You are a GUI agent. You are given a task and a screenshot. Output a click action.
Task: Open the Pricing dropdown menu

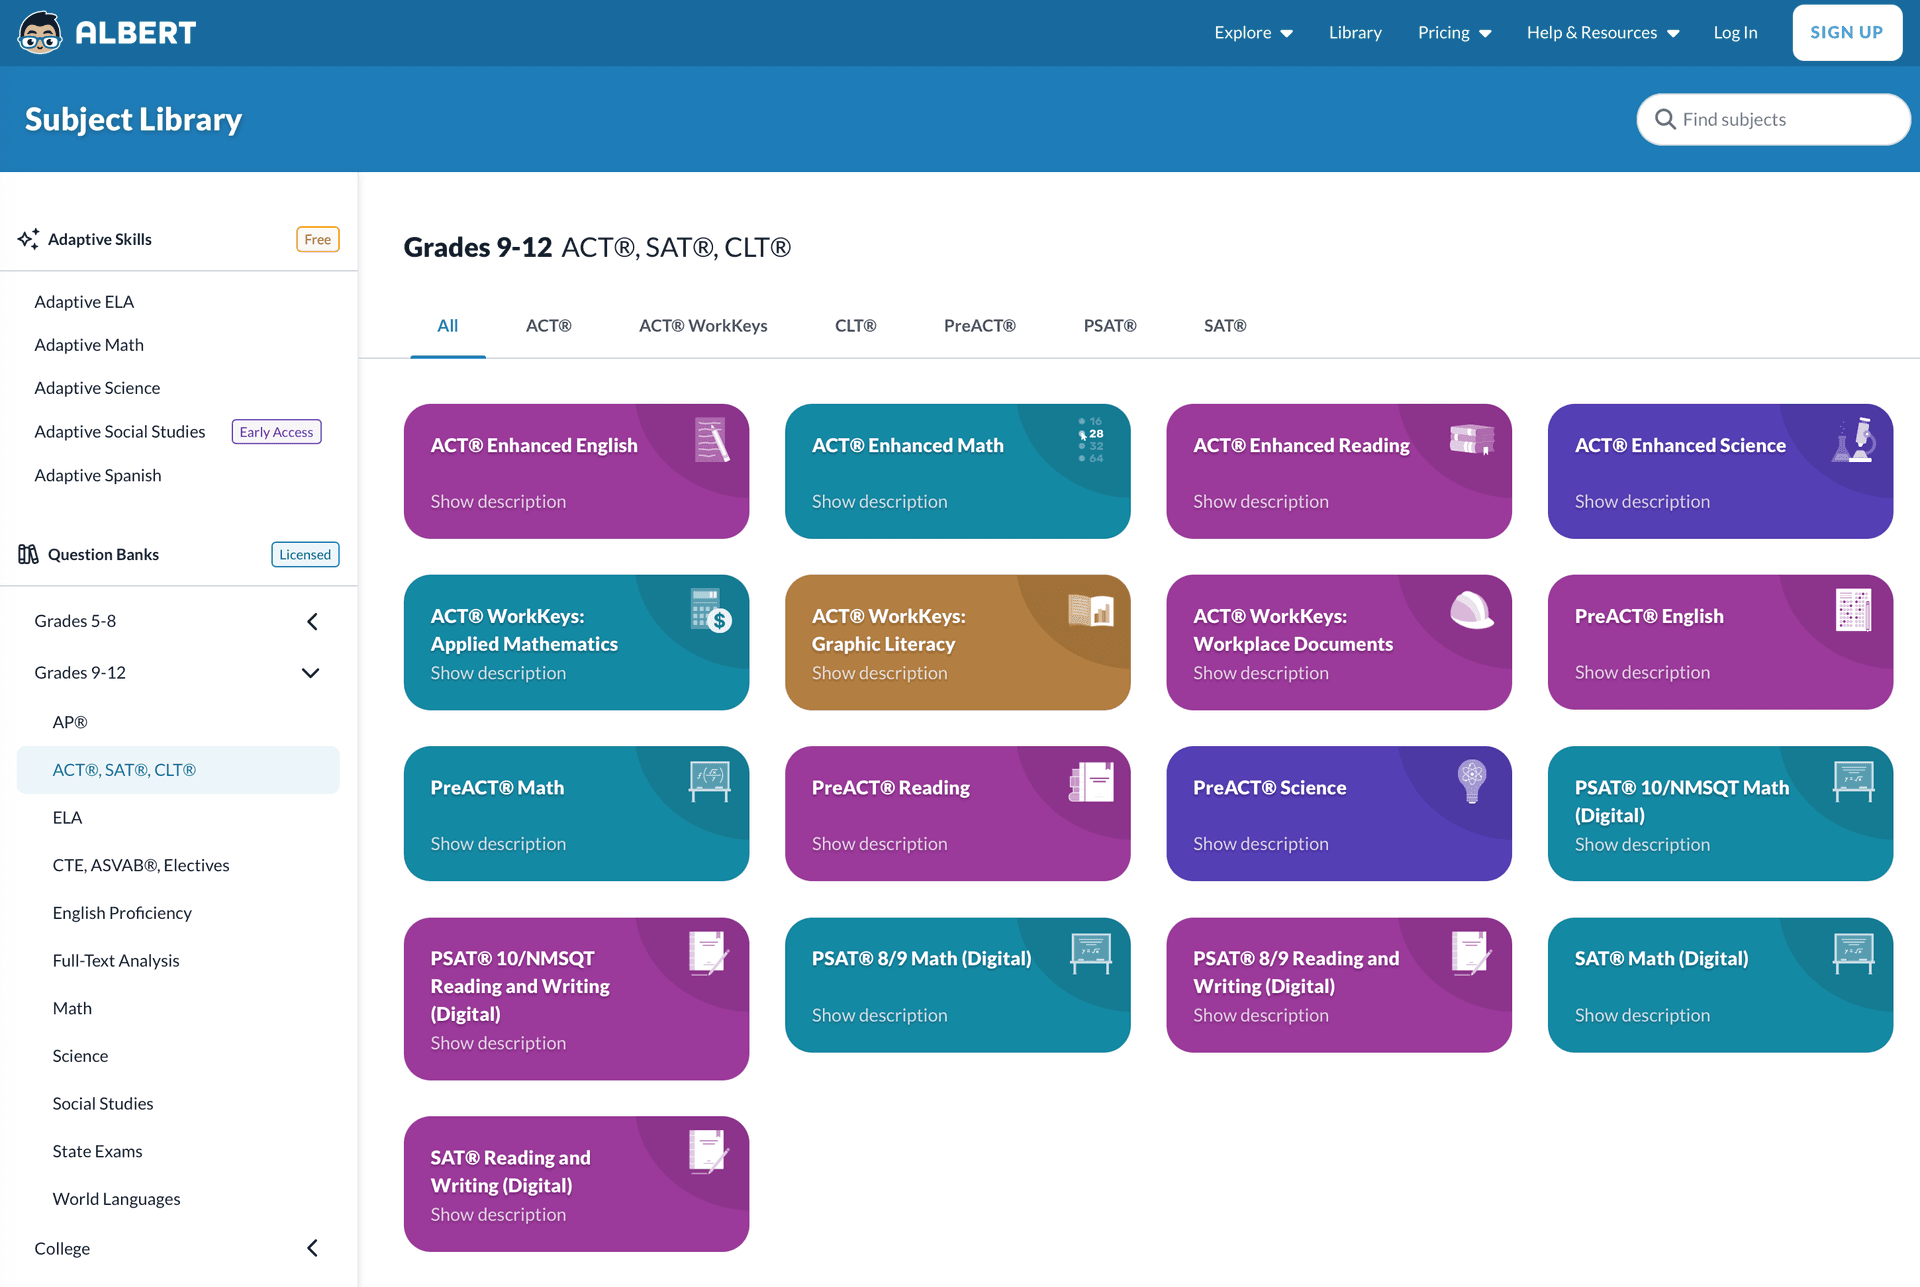(x=1454, y=33)
